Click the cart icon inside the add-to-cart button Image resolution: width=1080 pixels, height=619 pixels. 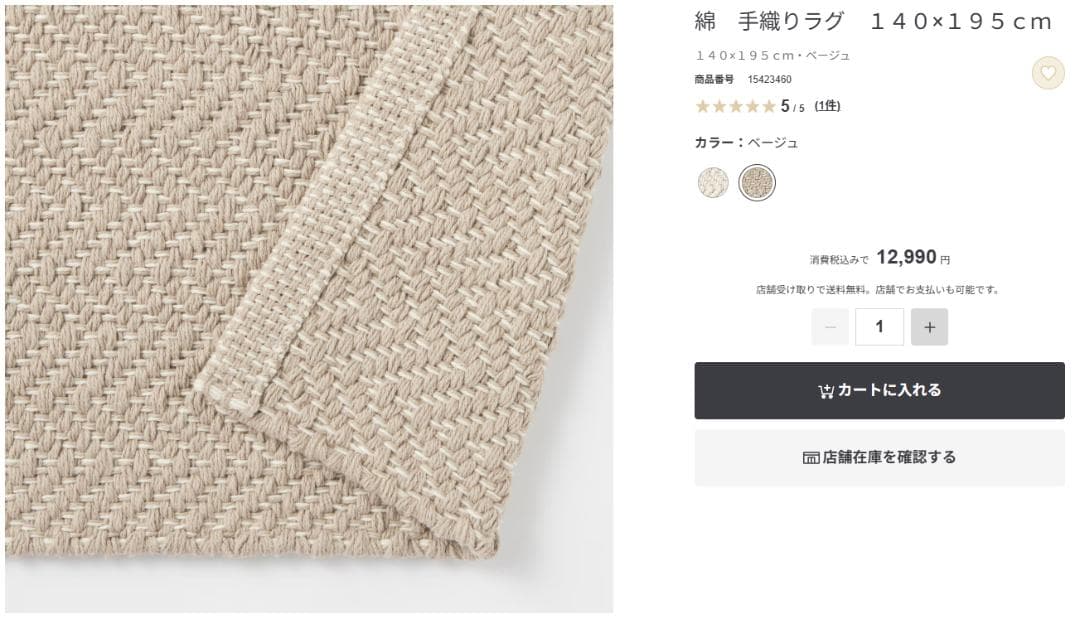(826, 391)
